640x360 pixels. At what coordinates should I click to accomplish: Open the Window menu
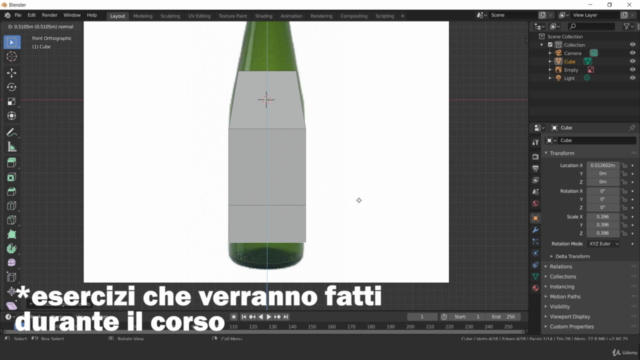click(72, 15)
